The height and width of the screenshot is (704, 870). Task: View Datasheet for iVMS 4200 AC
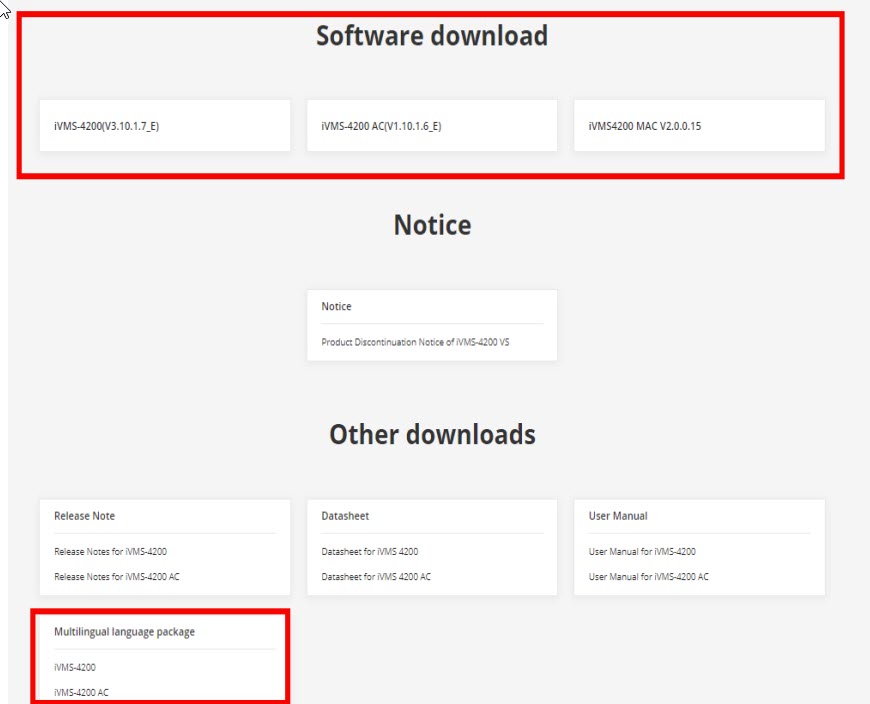tap(376, 576)
